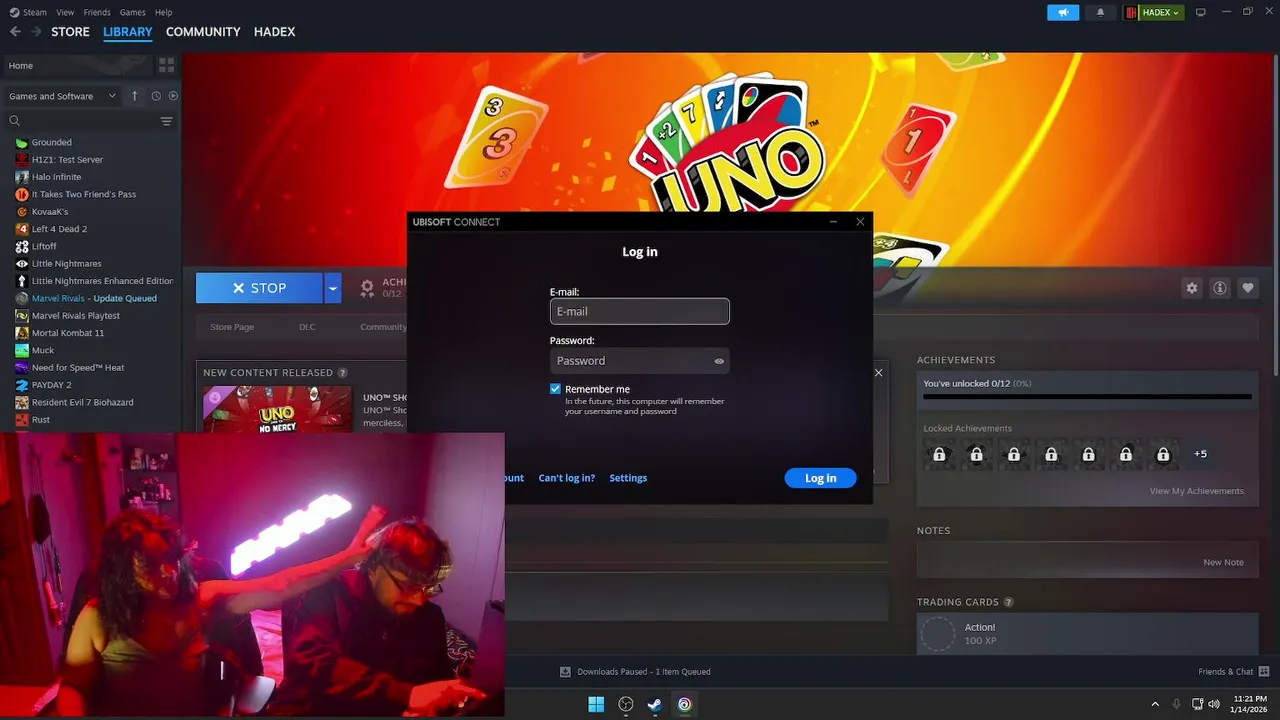Expand the Games and Software dropdown
This screenshot has height=720, width=1280.
click(x=62, y=96)
